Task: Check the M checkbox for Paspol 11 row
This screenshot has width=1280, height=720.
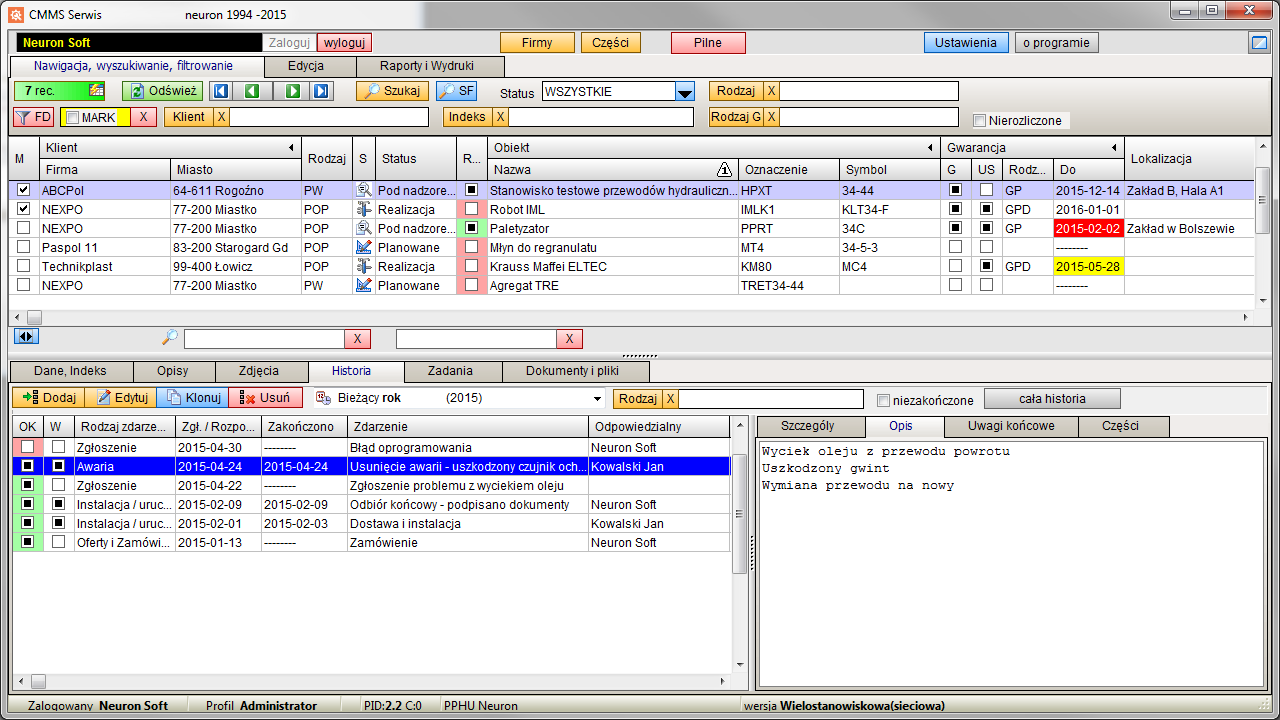Action: click(x=24, y=247)
